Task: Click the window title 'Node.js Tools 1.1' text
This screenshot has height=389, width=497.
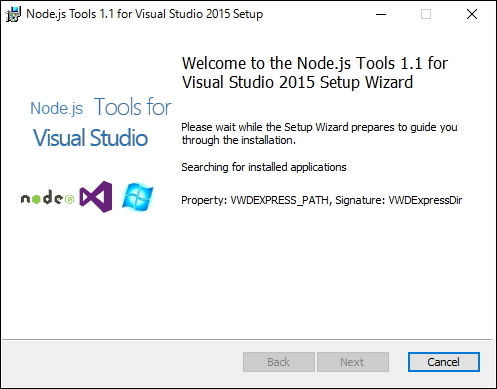Action: 145,14
